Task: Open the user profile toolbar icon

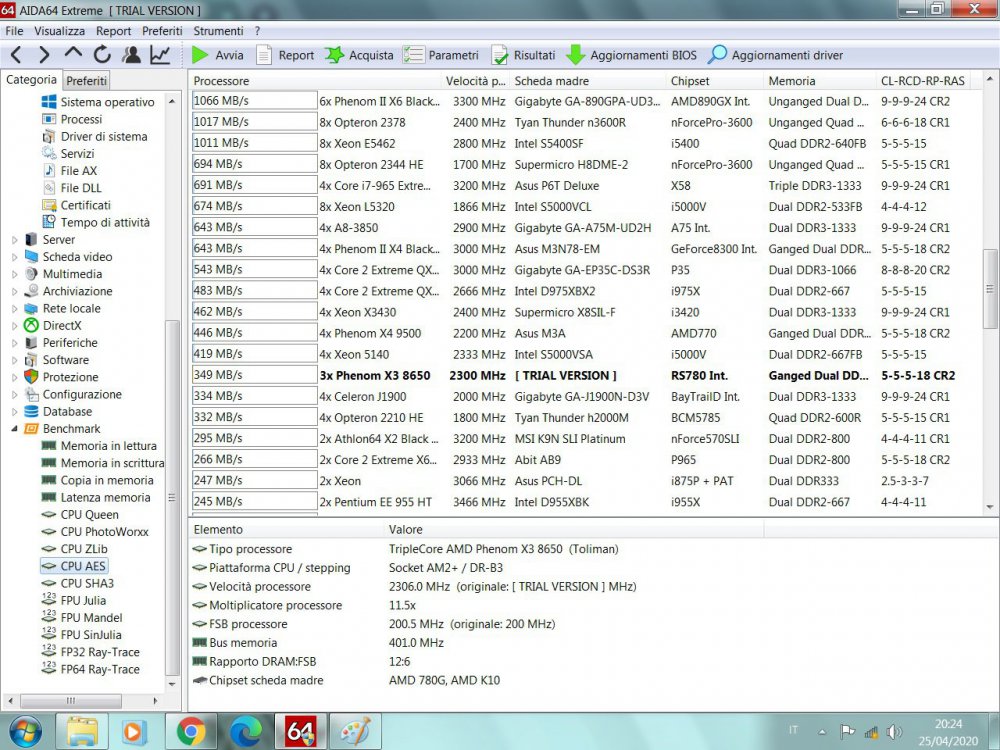Action: coord(131,55)
